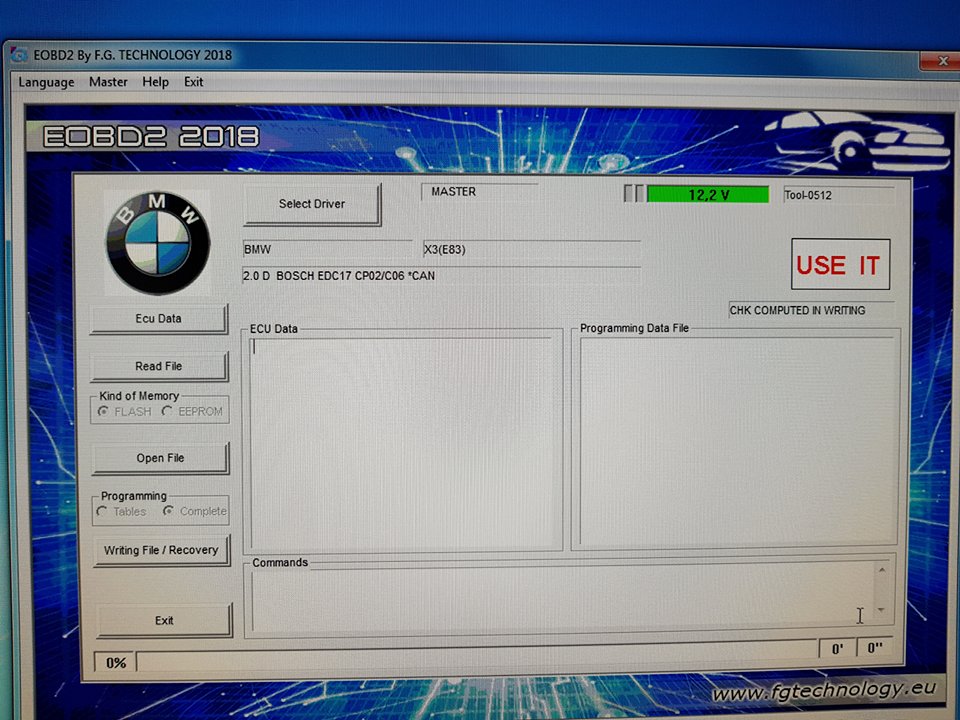Click inside the Programming Data File area
960x720 pixels.
[737, 440]
